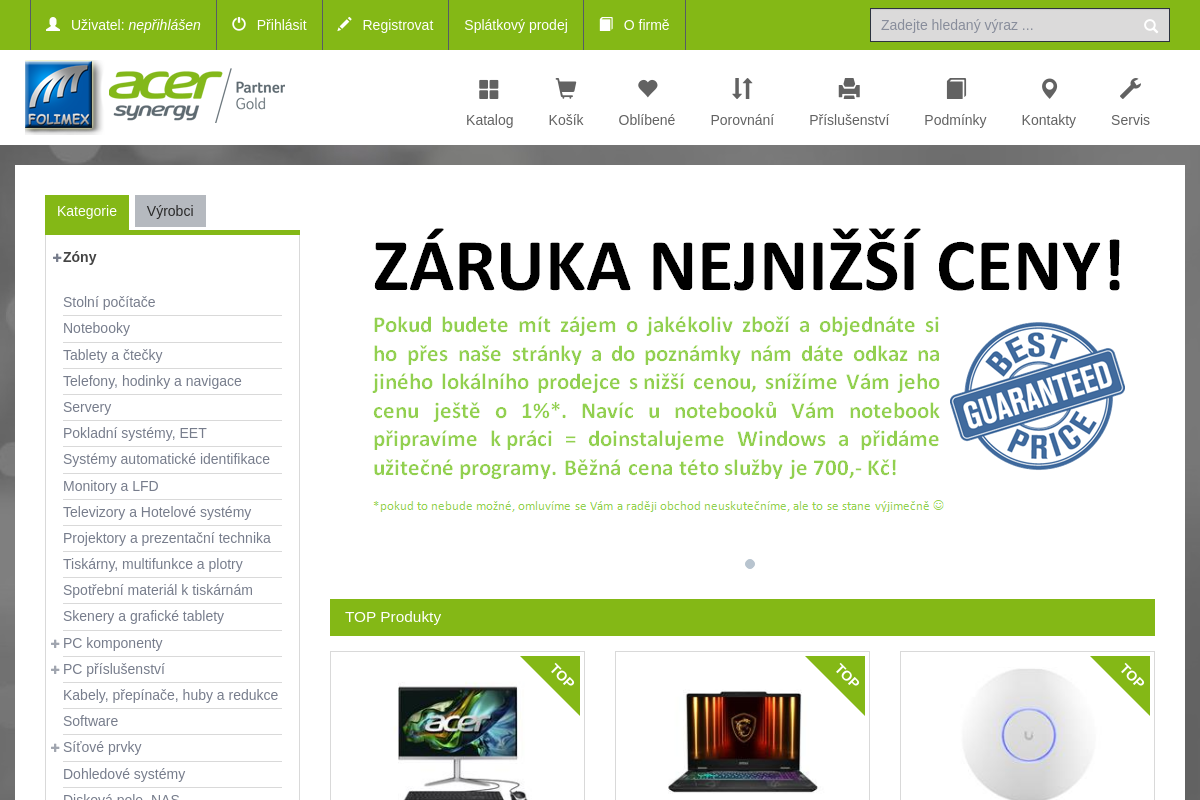This screenshot has height=800, width=1200.
Task: Open Telefony, hodinky a navigace category
Action: [x=152, y=381]
